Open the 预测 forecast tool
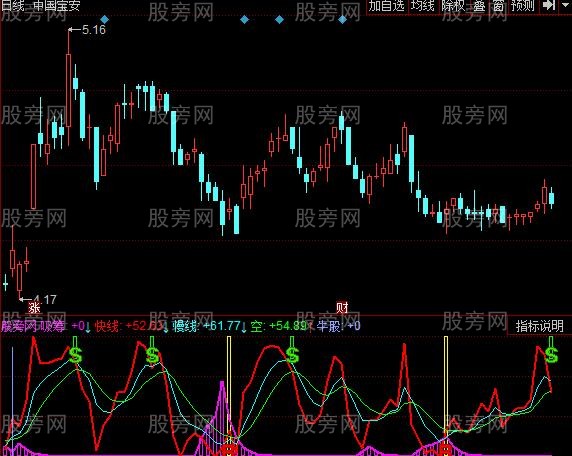Viewport: 572px width, 456px height. pyautogui.click(x=523, y=6)
